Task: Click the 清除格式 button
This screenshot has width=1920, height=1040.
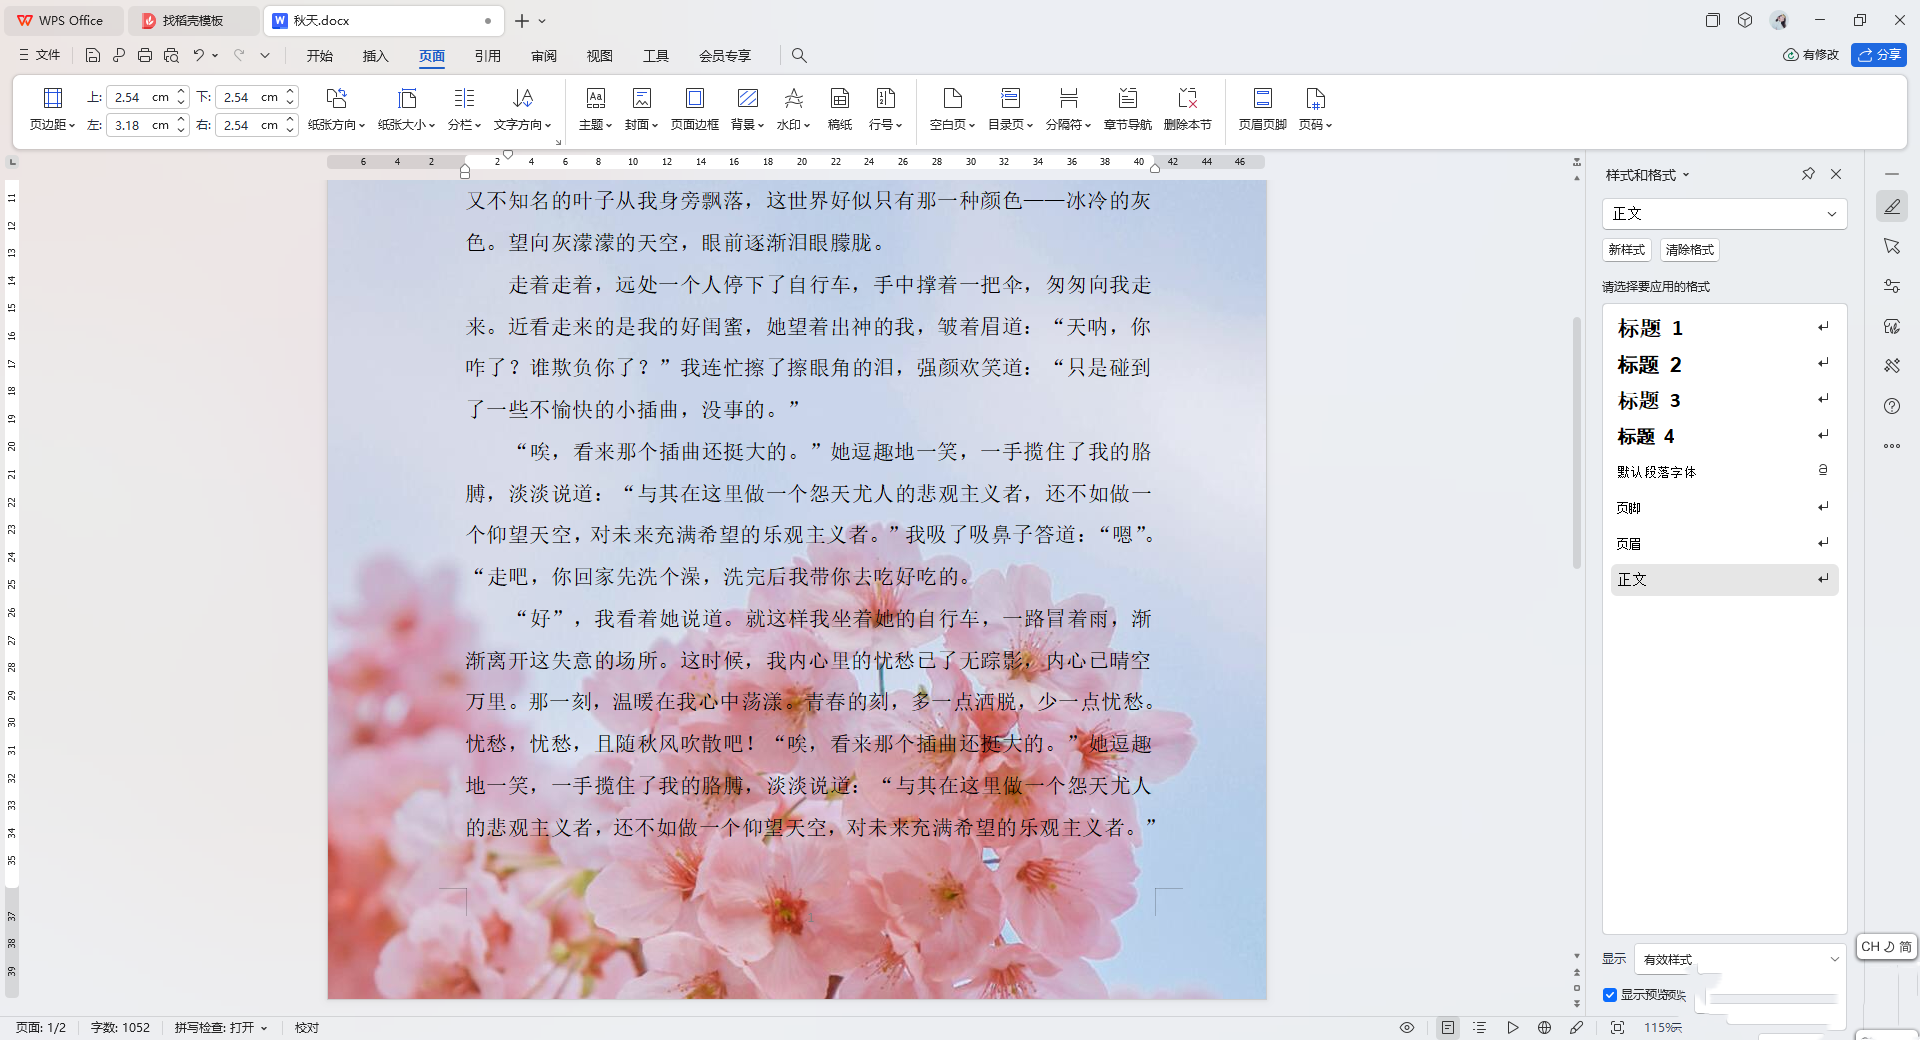Action: click(x=1689, y=250)
